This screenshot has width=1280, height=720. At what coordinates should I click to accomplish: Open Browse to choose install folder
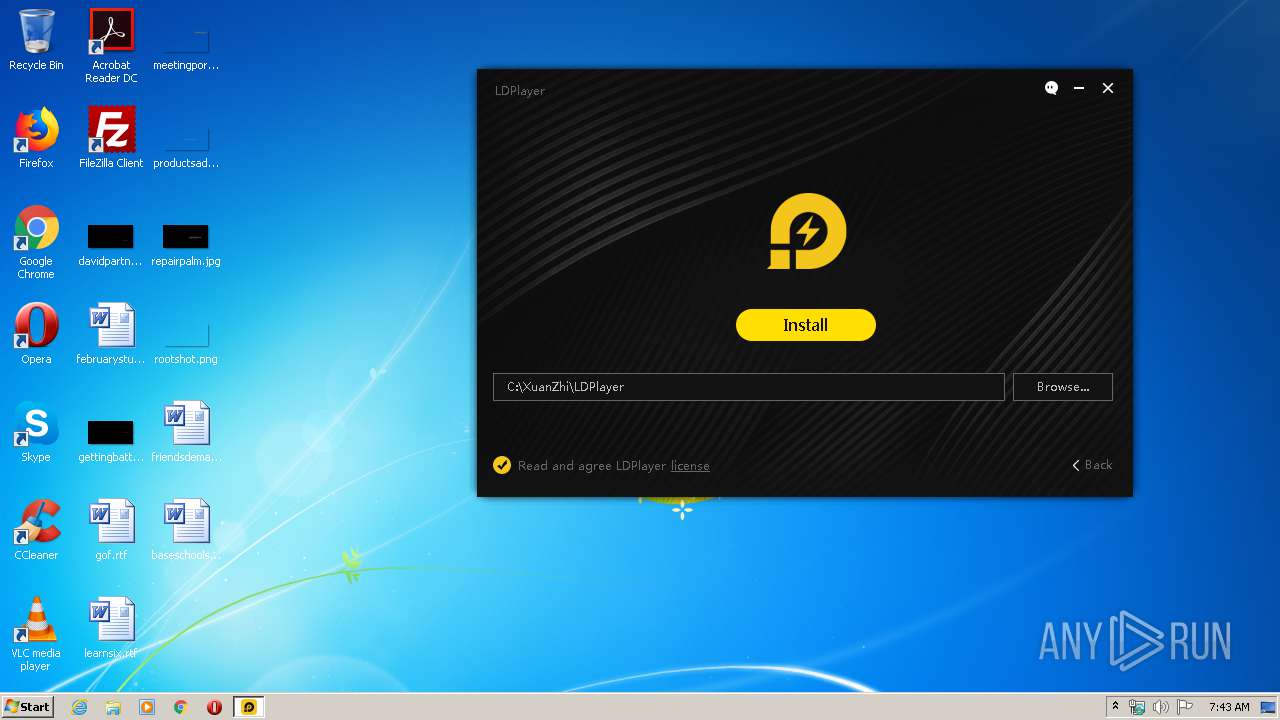[x=1062, y=387]
